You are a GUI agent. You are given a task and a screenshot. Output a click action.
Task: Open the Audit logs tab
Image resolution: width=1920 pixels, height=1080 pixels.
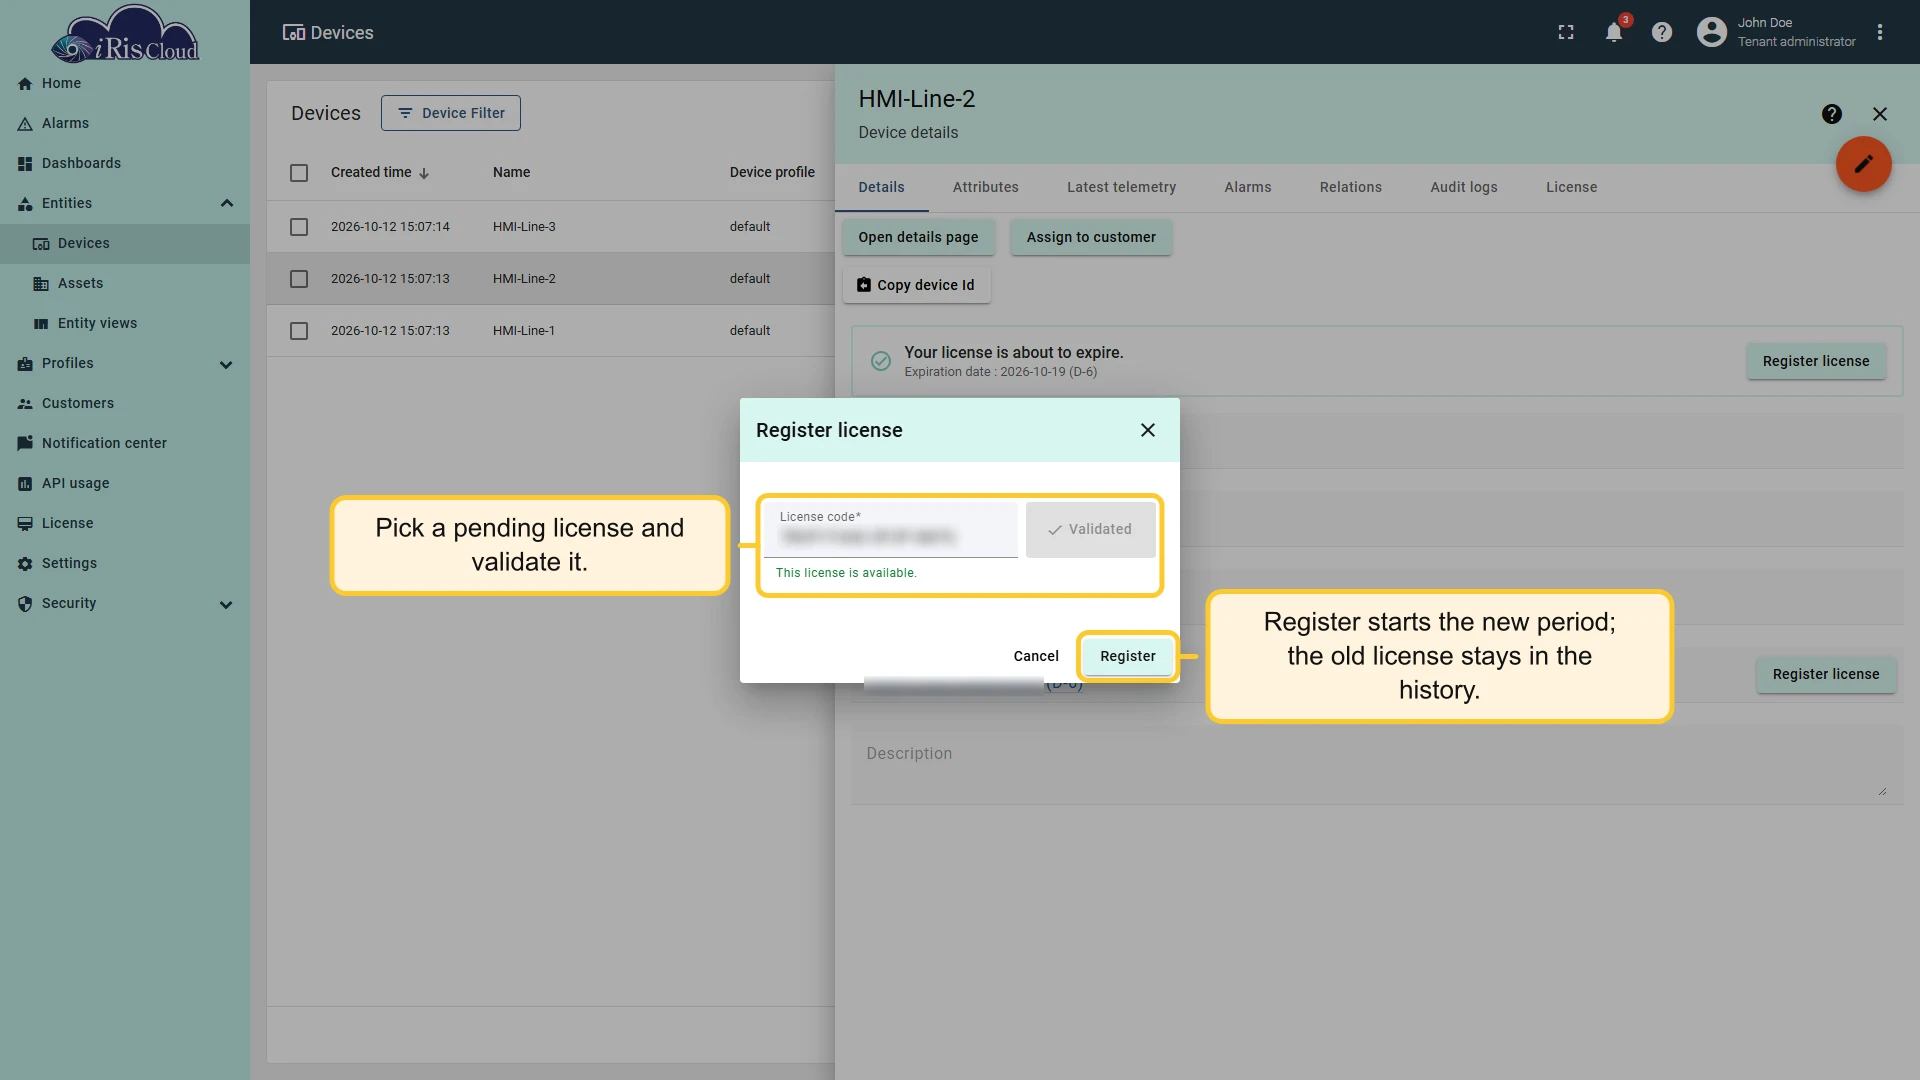pos(1464,187)
